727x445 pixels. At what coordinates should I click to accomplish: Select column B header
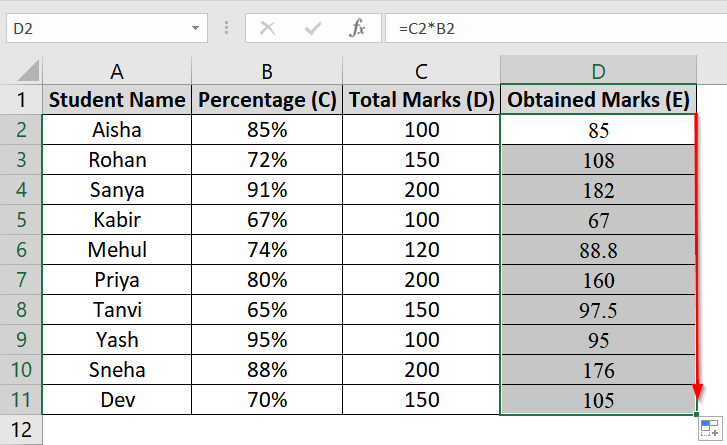[x=267, y=71]
